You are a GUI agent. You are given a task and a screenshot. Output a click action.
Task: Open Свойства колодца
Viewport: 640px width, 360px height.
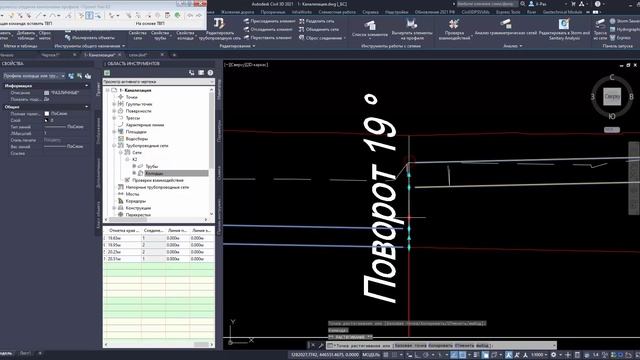[185, 35]
